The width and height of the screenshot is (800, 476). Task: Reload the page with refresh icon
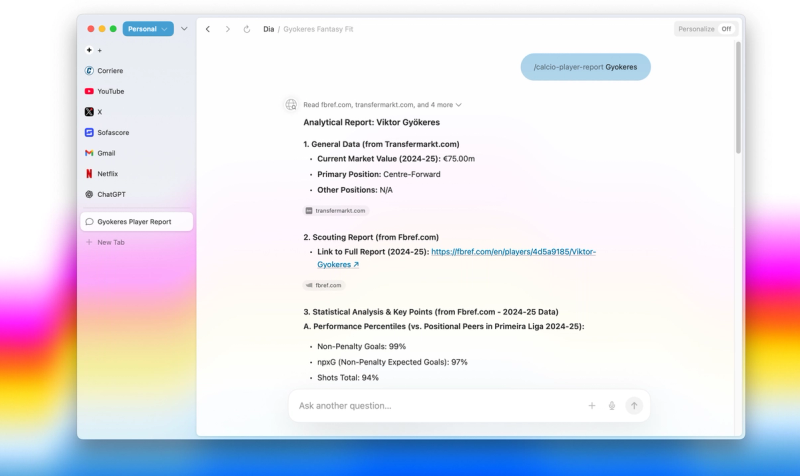click(x=247, y=29)
